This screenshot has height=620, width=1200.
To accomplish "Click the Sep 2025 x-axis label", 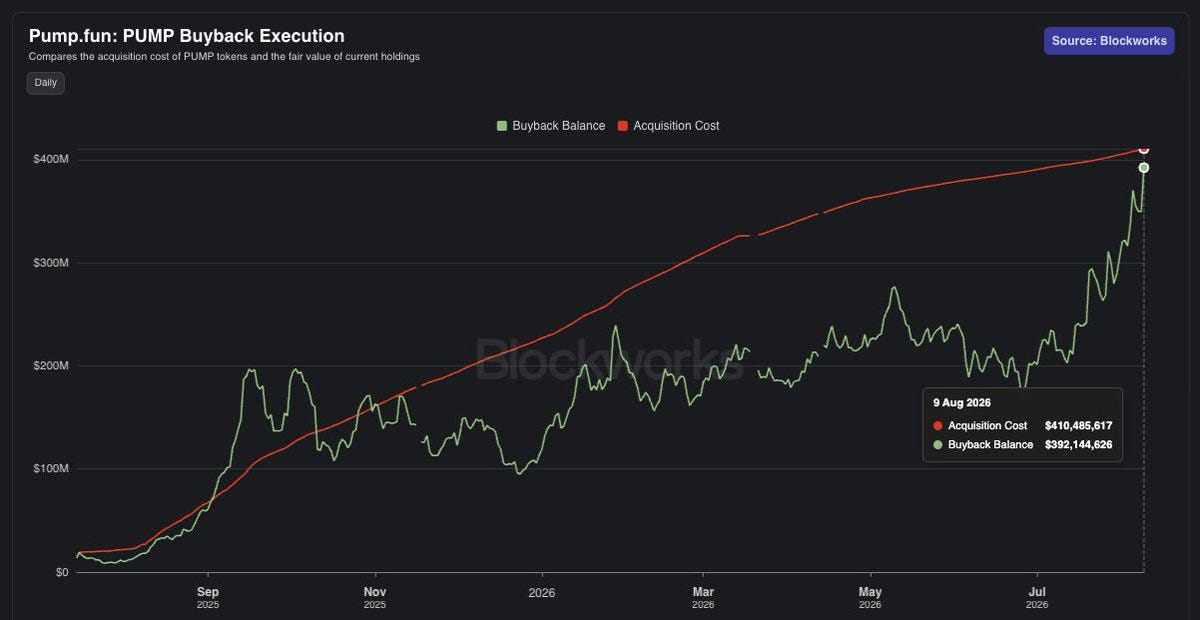I will 208,598.
